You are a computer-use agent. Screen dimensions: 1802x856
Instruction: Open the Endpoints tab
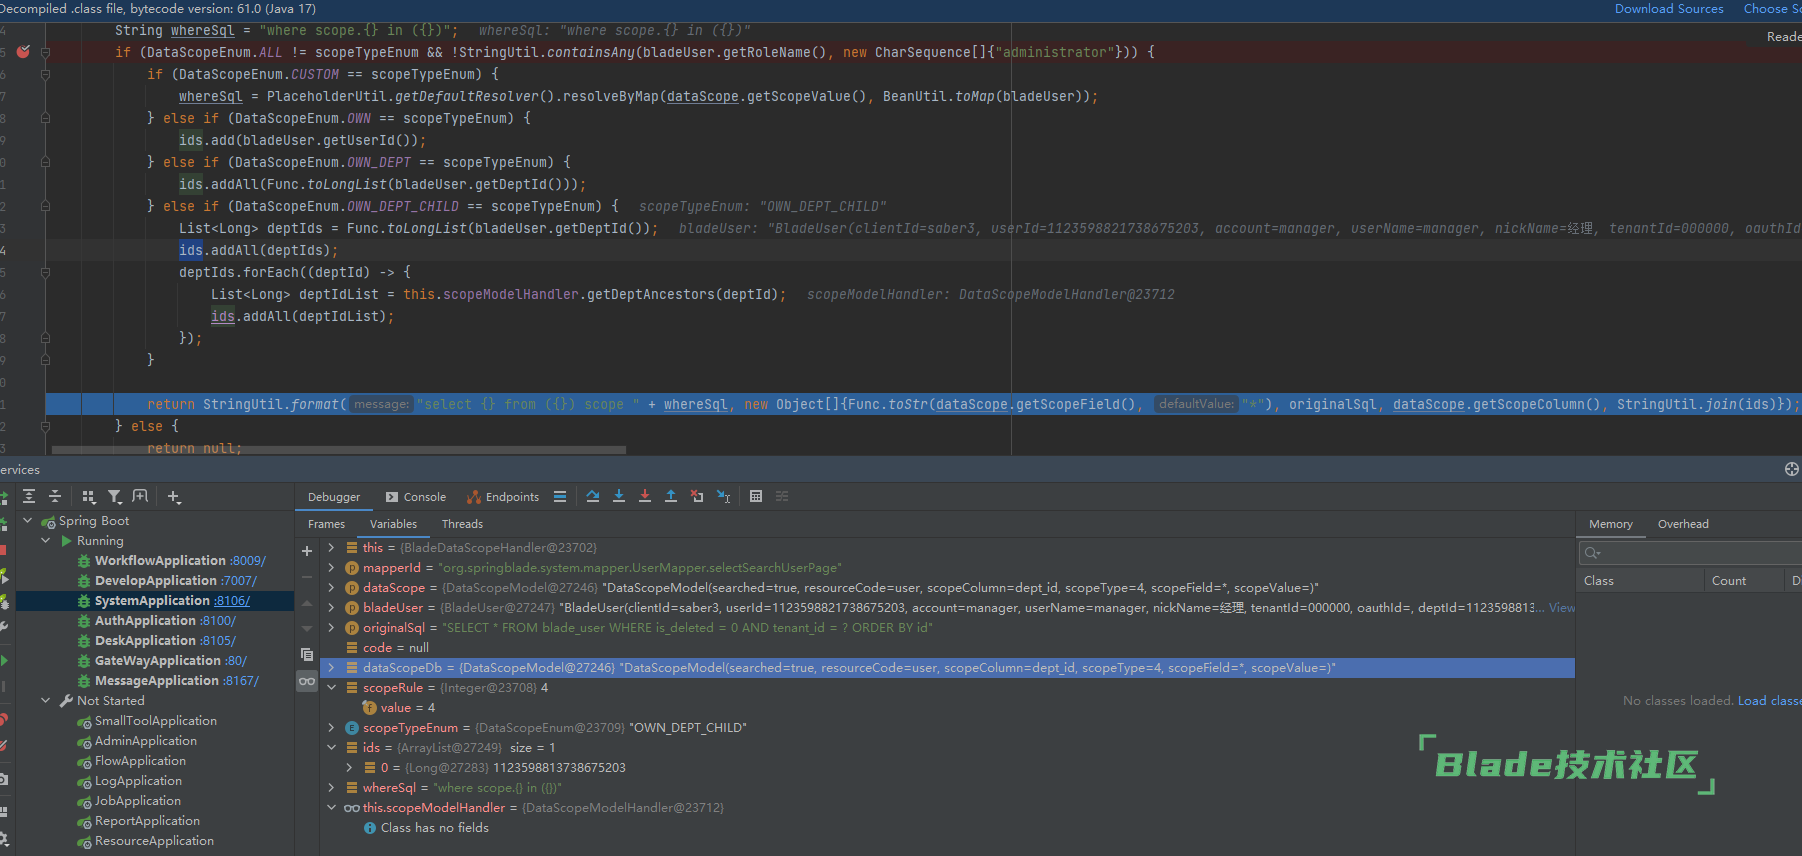tap(503, 497)
